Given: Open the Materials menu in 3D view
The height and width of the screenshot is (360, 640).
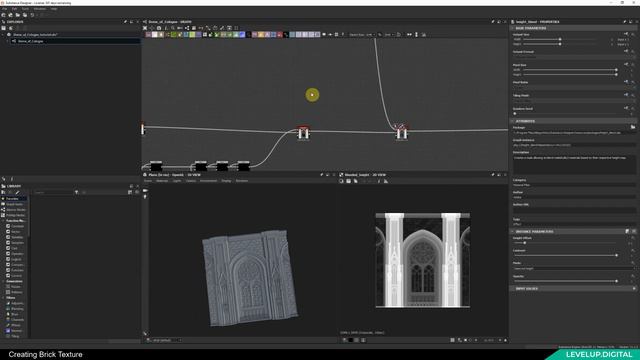Looking at the screenshot, I should tap(162, 181).
